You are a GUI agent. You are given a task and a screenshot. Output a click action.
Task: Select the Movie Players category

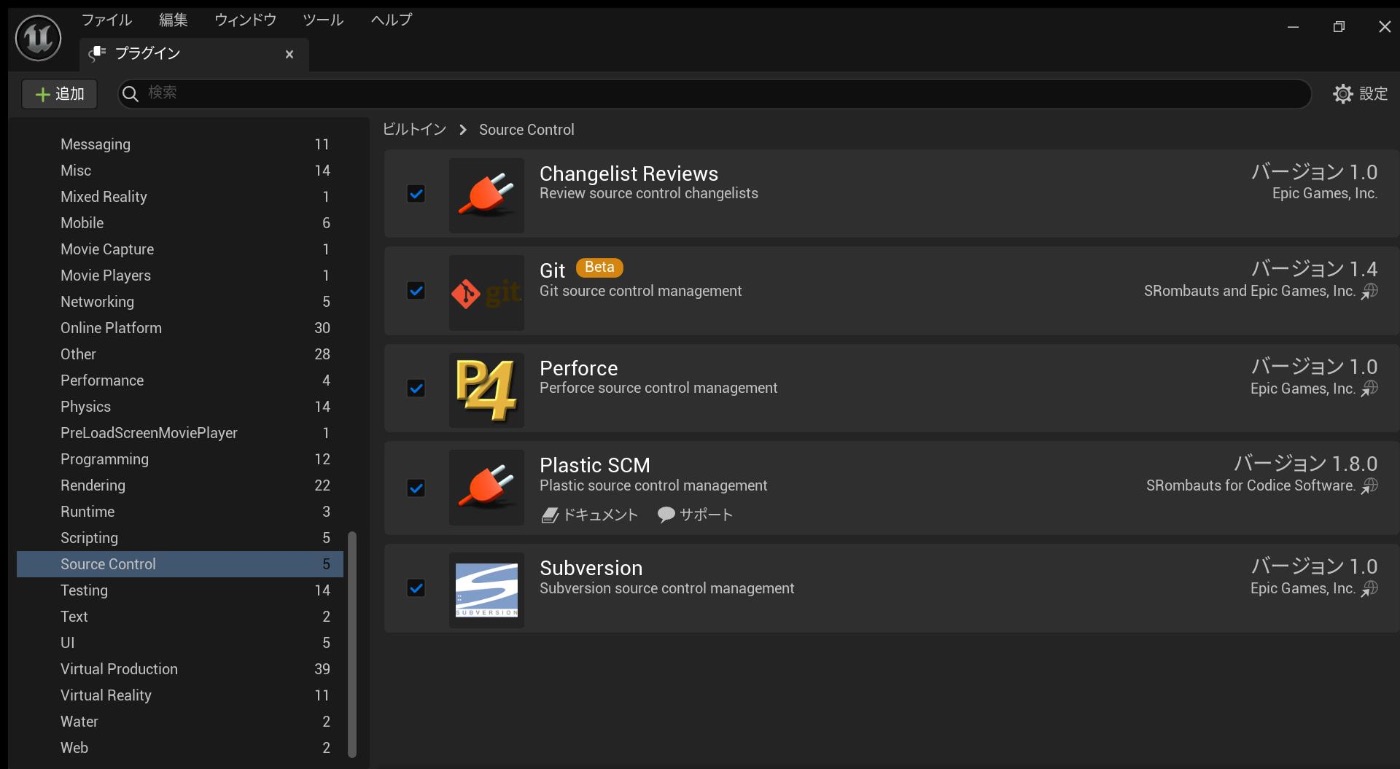180,275
